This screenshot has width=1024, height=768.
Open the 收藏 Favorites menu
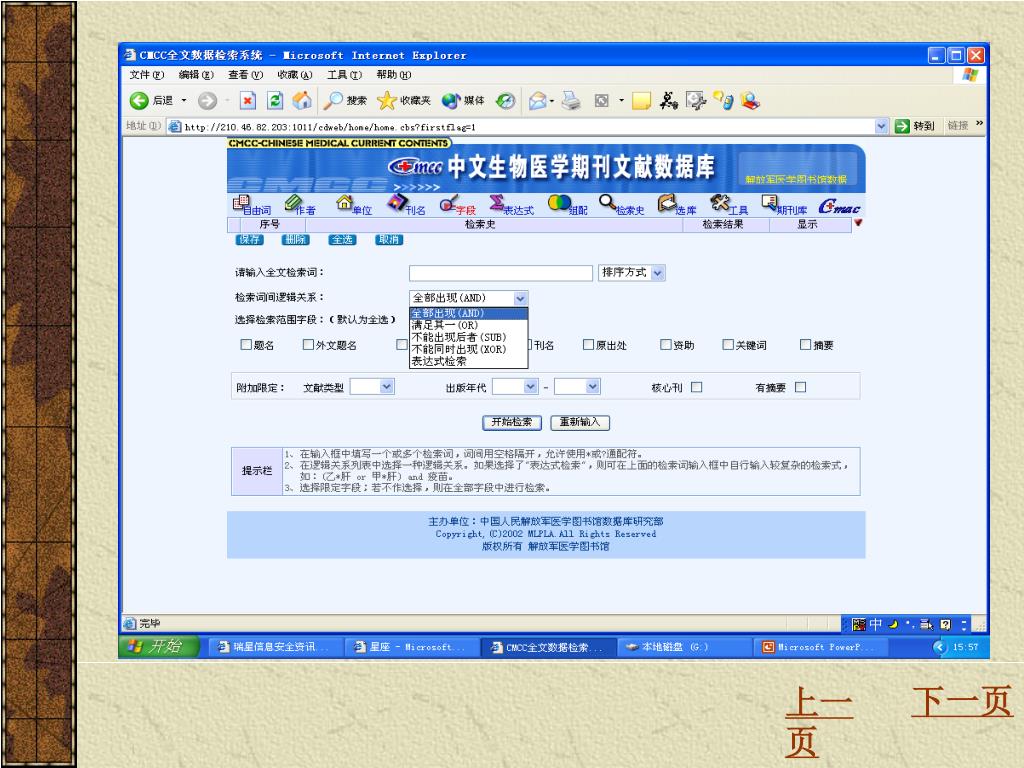(x=295, y=74)
